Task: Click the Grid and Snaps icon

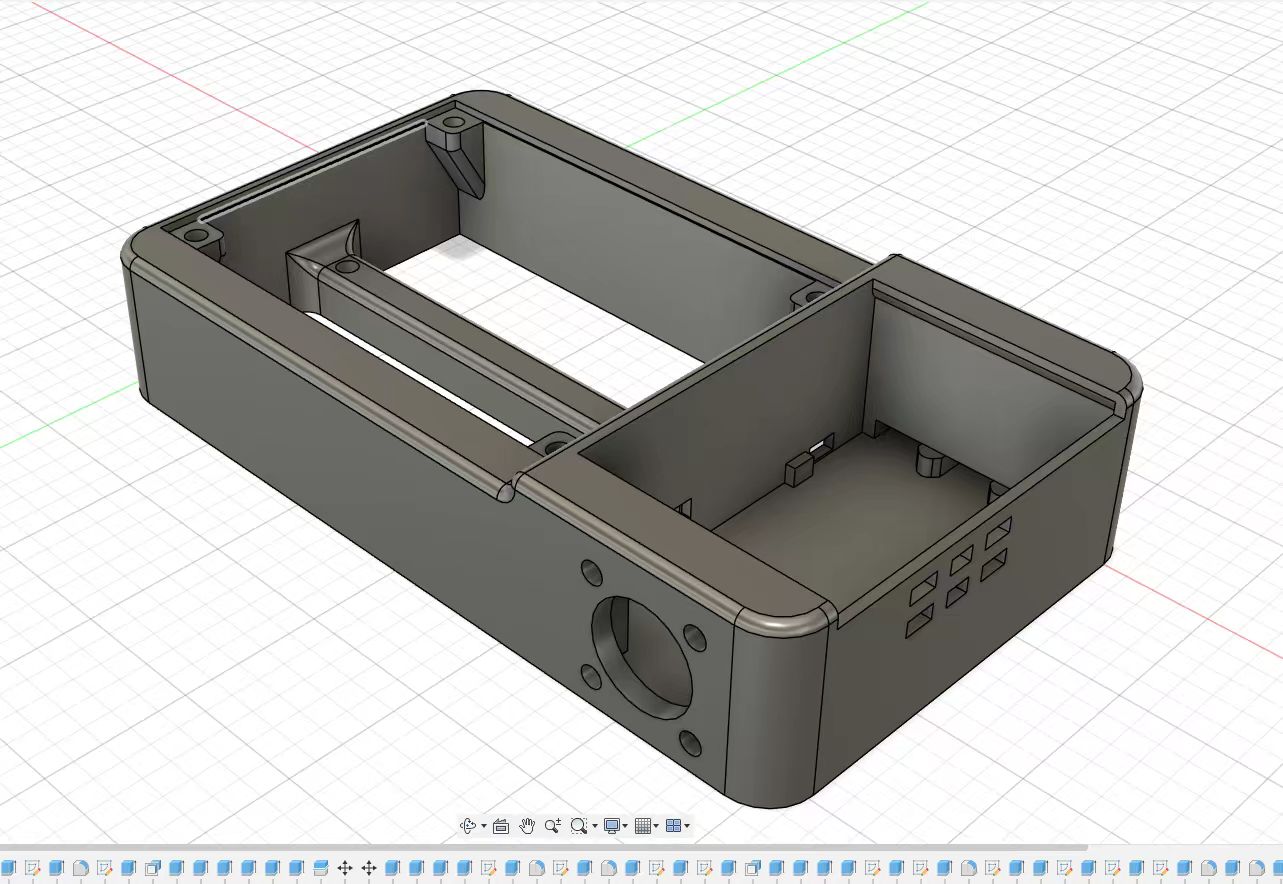Action: 643,826
